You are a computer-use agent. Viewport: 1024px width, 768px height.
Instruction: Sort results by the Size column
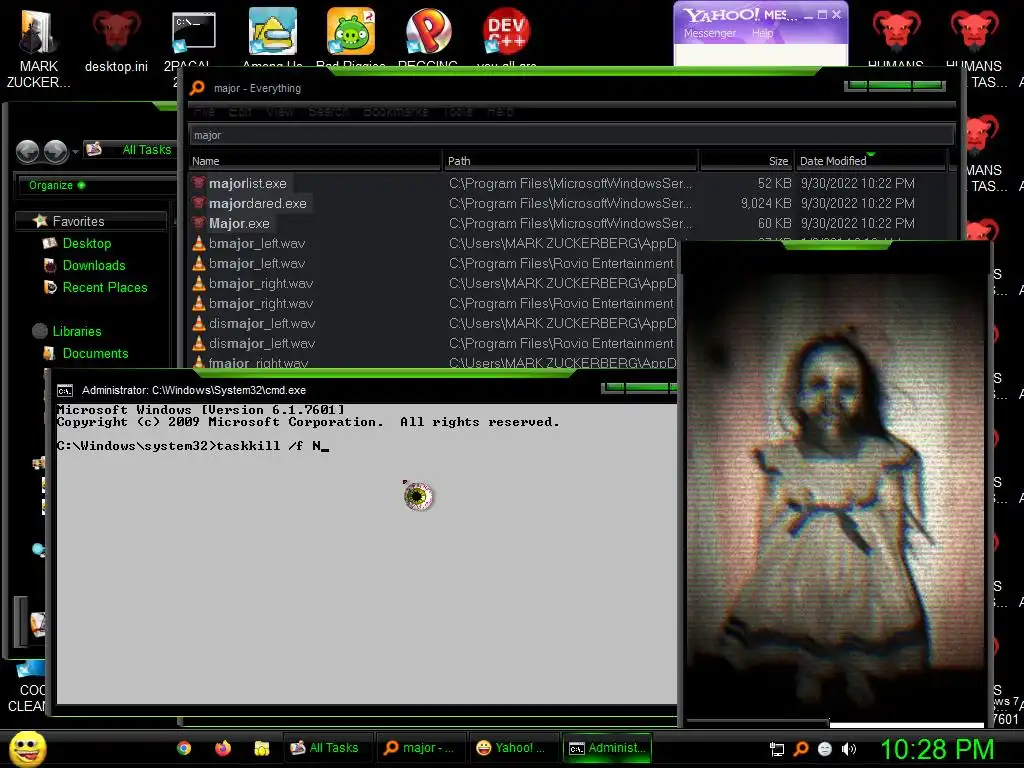click(747, 161)
